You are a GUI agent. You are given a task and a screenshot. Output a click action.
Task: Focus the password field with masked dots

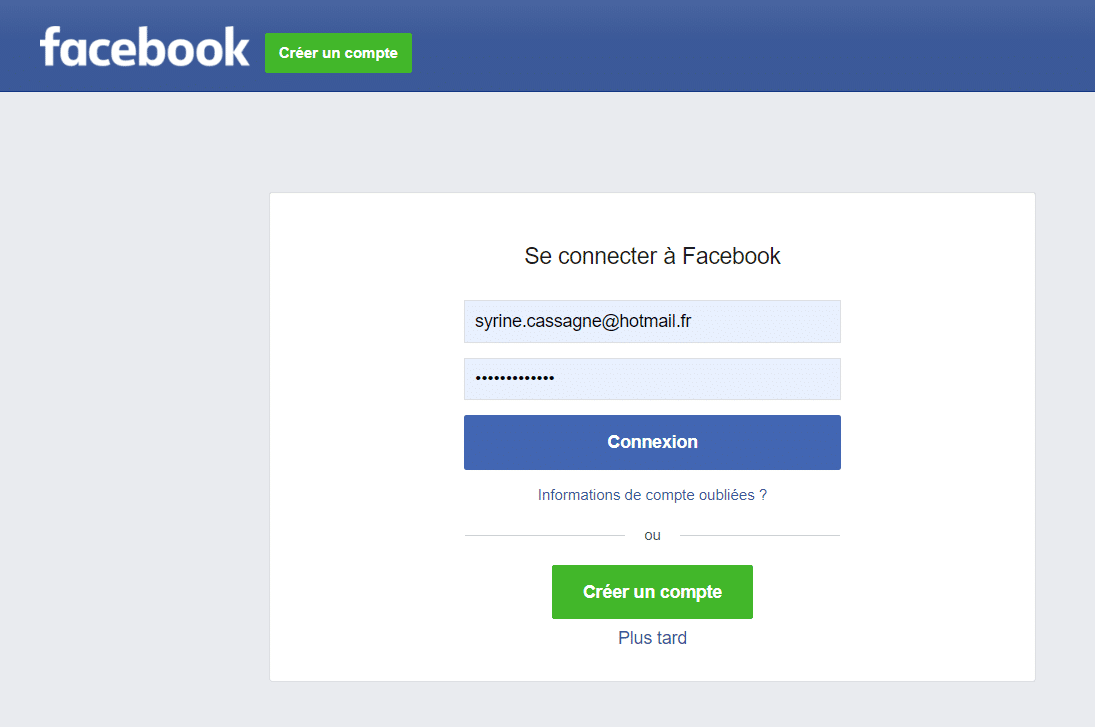pos(652,379)
